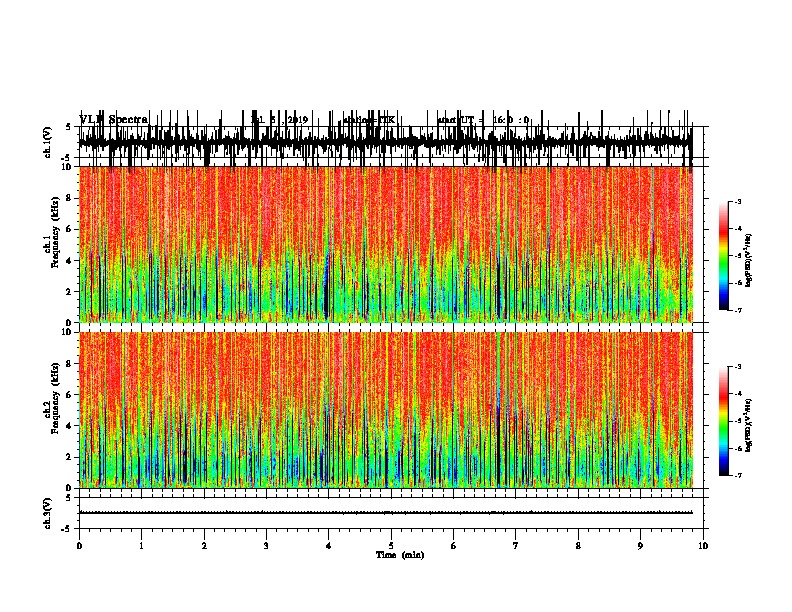Click the ch.3 flat waveform trace

[x=386, y=513]
